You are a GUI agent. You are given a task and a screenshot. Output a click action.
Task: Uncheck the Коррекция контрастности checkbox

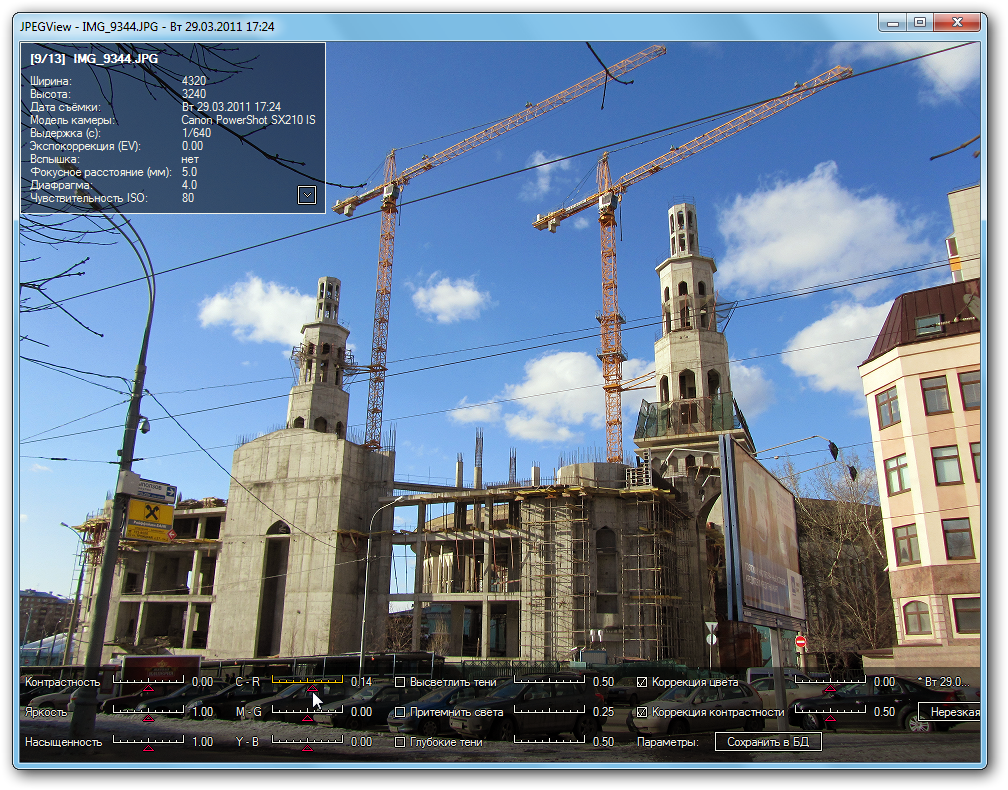pyautogui.click(x=642, y=712)
